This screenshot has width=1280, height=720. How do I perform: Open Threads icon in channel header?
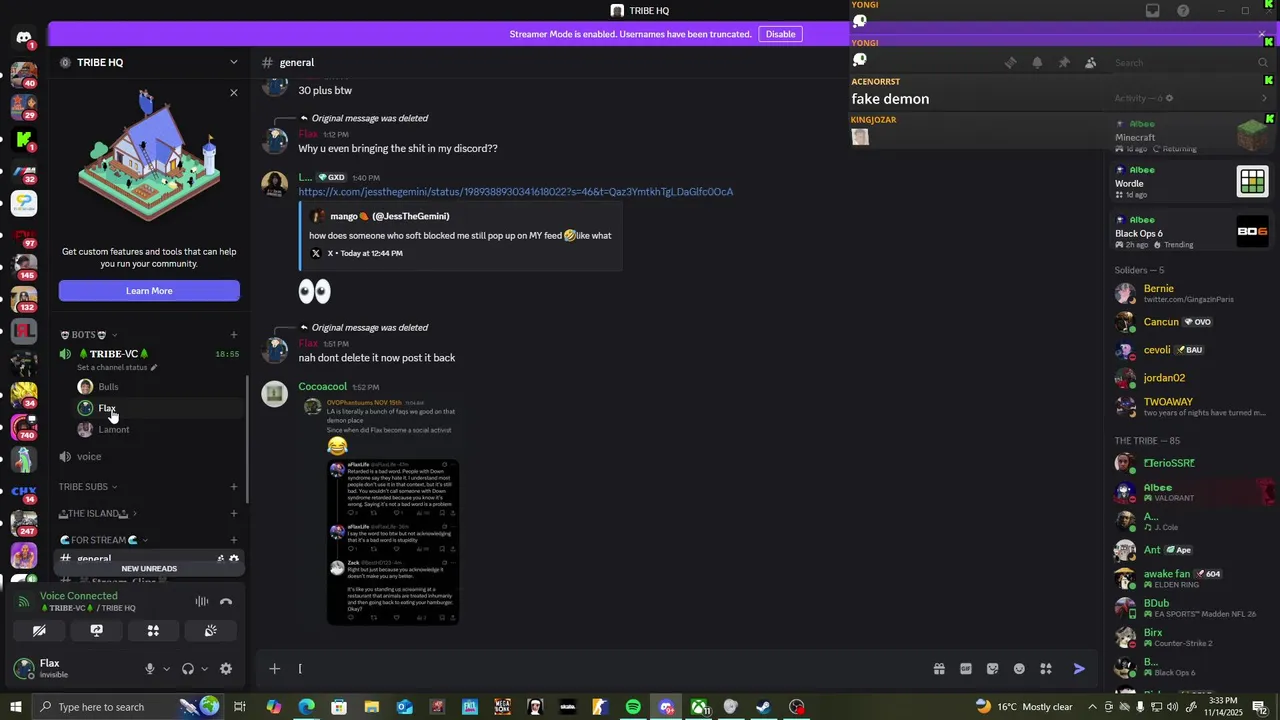pos(1010,62)
